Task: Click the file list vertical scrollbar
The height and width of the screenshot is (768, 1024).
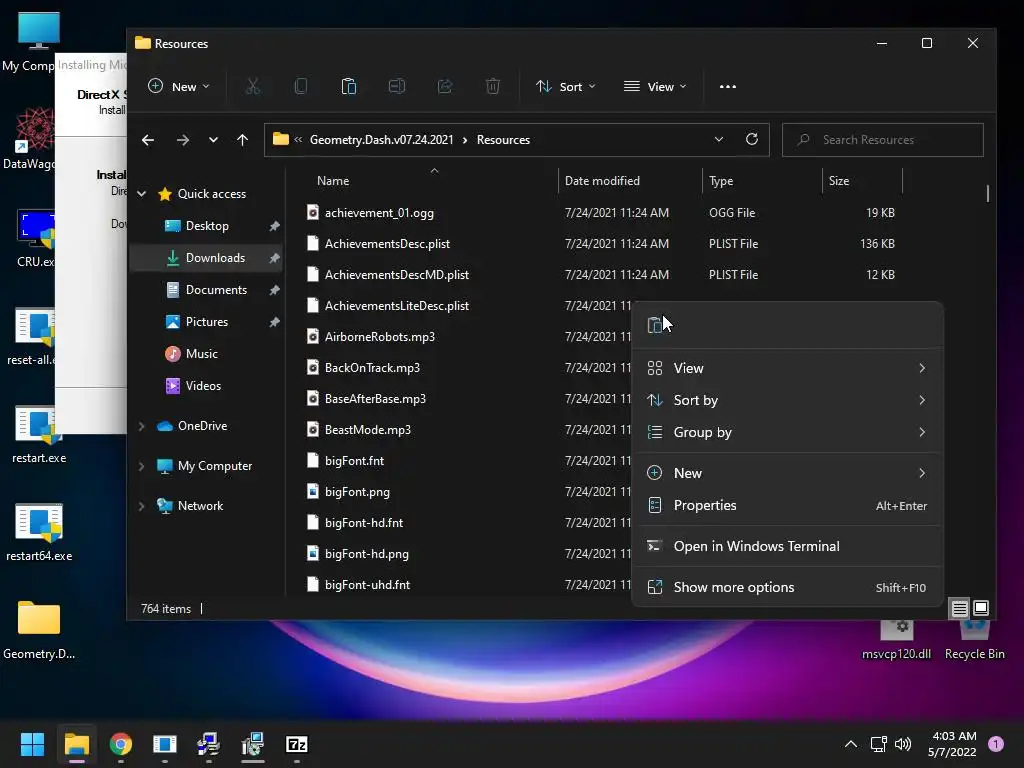Action: pyautogui.click(x=987, y=194)
